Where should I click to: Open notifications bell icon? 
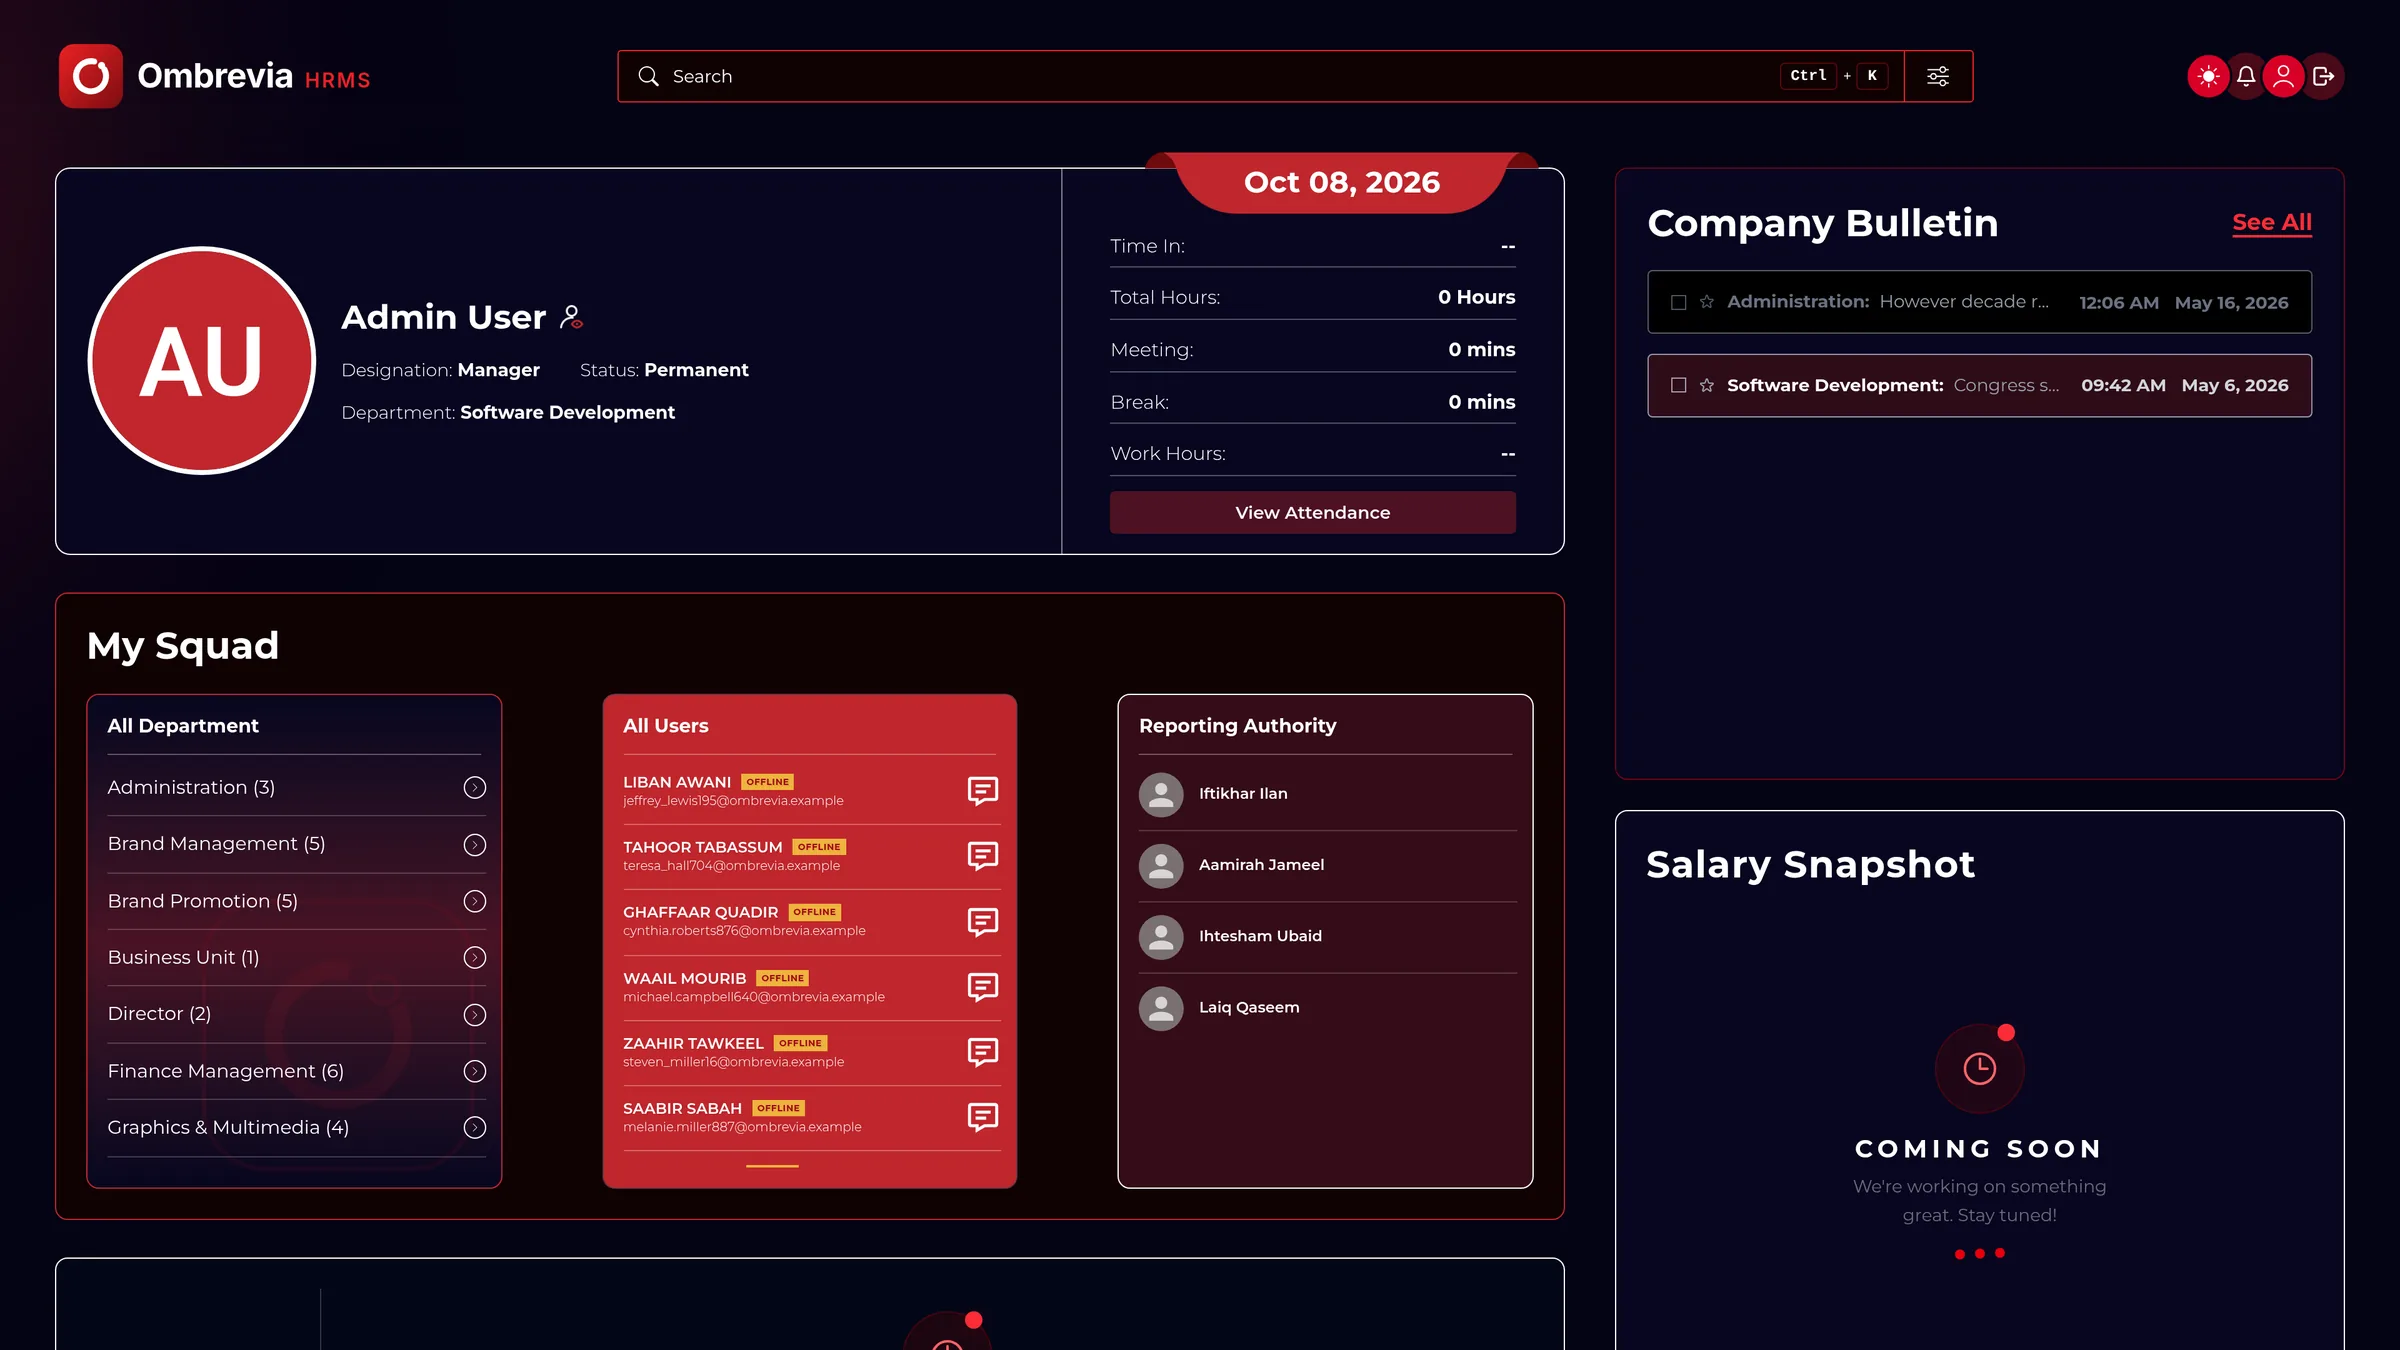point(2246,76)
